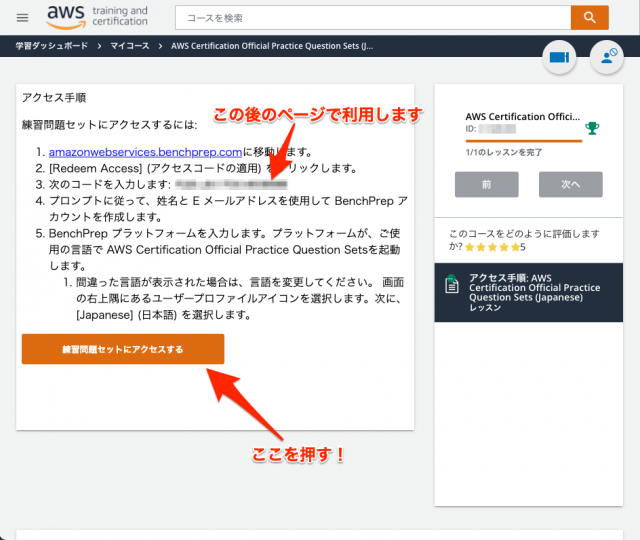Click the first breadcrumb chevron separator
Screen dimensions: 640x540
coord(99,46)
